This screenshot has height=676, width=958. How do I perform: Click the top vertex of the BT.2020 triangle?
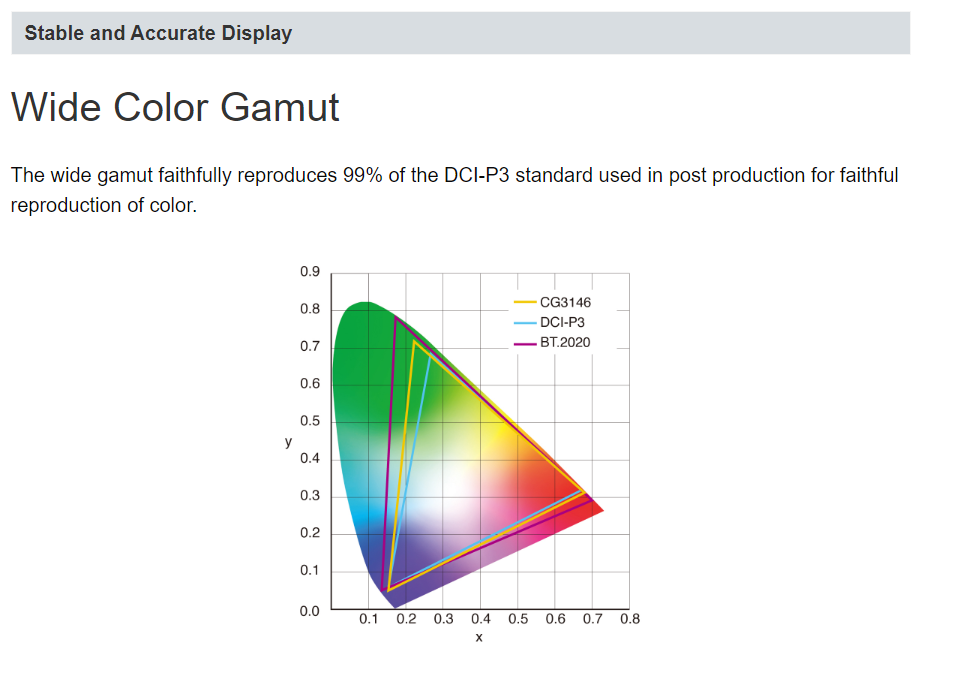(x=395, y=317)
